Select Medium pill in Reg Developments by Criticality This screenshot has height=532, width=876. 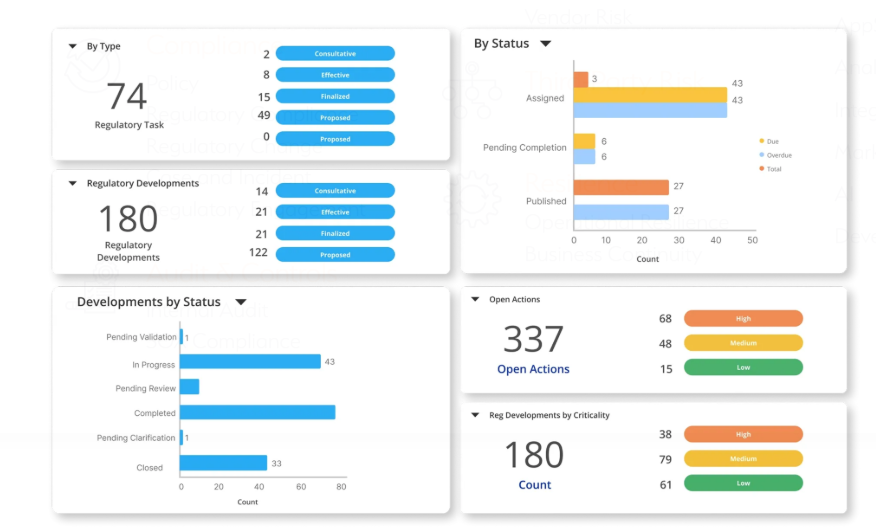743,459
